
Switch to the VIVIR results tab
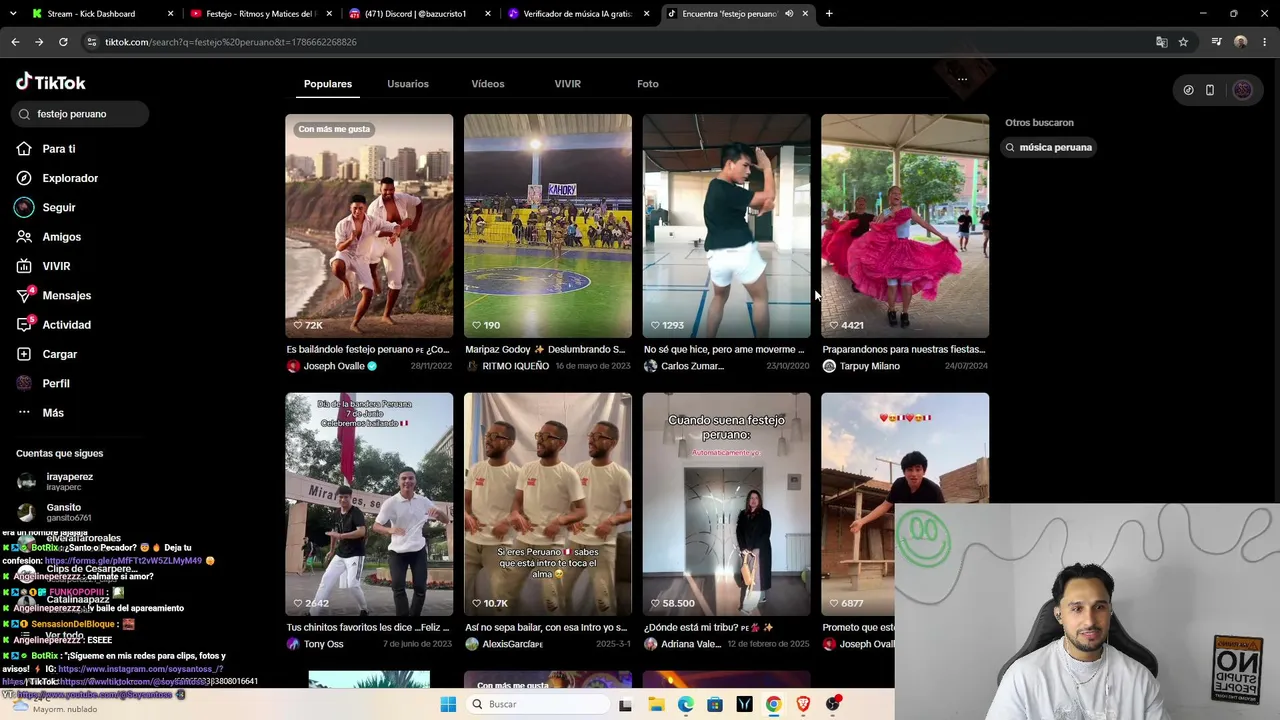pyautogui.click(x=567, y=84)
